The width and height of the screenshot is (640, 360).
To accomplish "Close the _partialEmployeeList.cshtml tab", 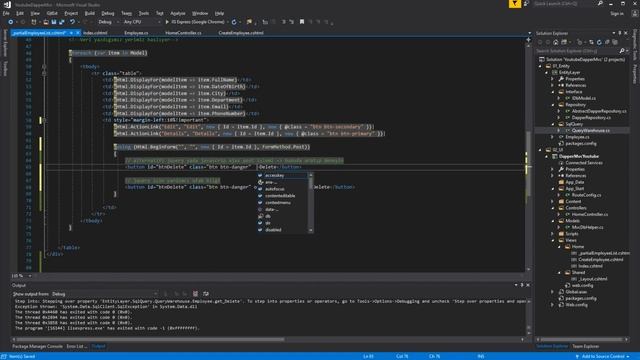I will 78,33.
